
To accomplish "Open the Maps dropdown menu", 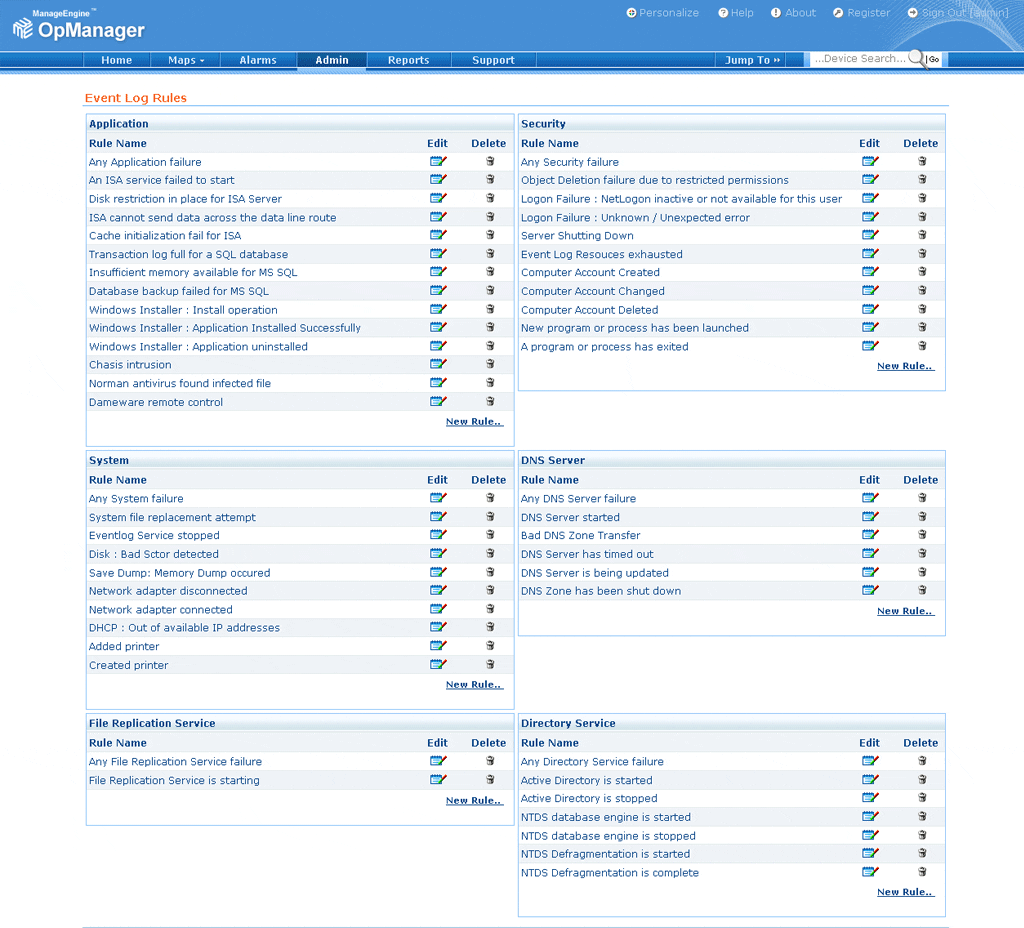I will pos(186,60).
